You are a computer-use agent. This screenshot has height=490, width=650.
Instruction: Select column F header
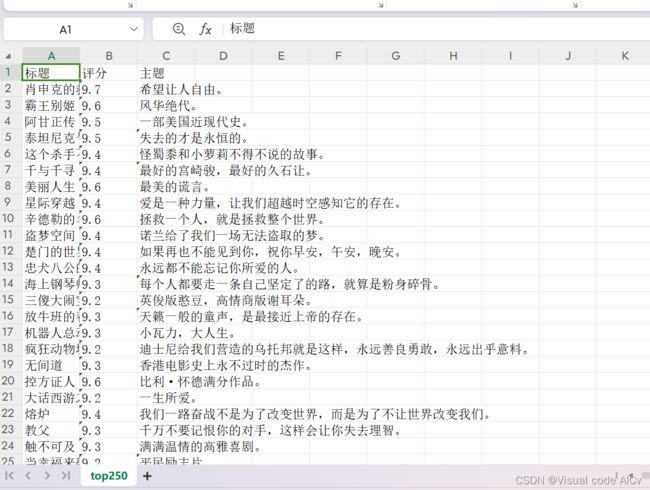tap(338, 56)
